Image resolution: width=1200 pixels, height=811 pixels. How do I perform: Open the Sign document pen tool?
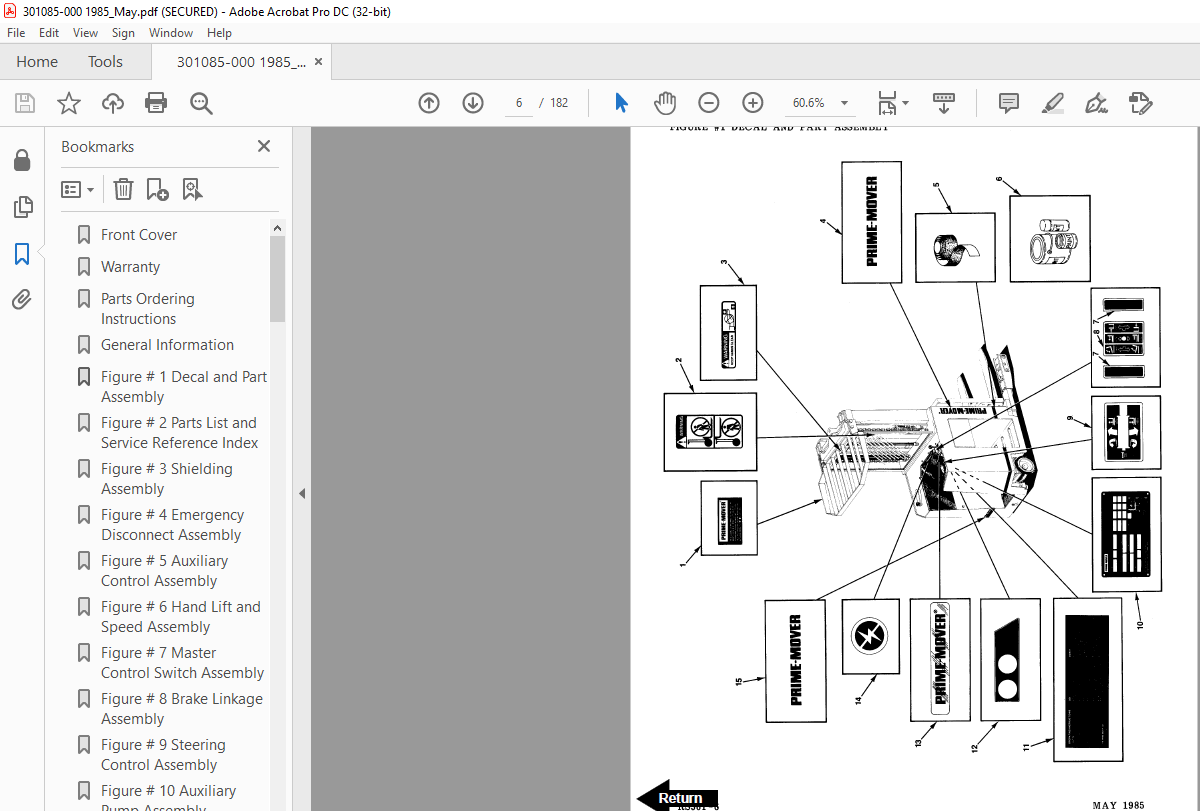(1096, 103)
